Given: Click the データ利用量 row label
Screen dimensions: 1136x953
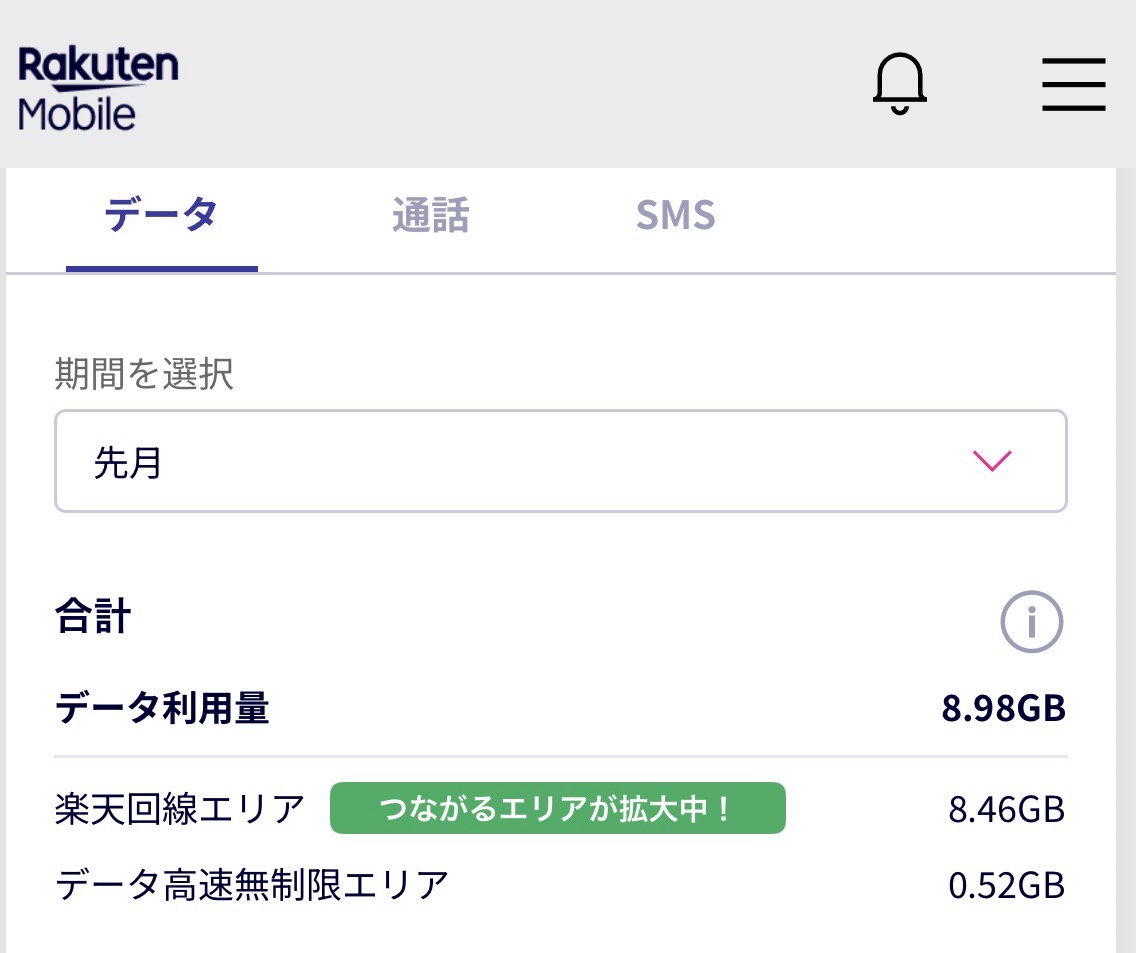Looking at the screenshot, I should [x=162, y=709].
